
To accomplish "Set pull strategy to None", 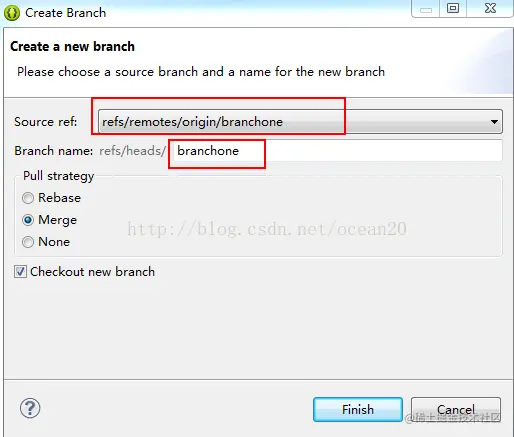I will 28,242.
